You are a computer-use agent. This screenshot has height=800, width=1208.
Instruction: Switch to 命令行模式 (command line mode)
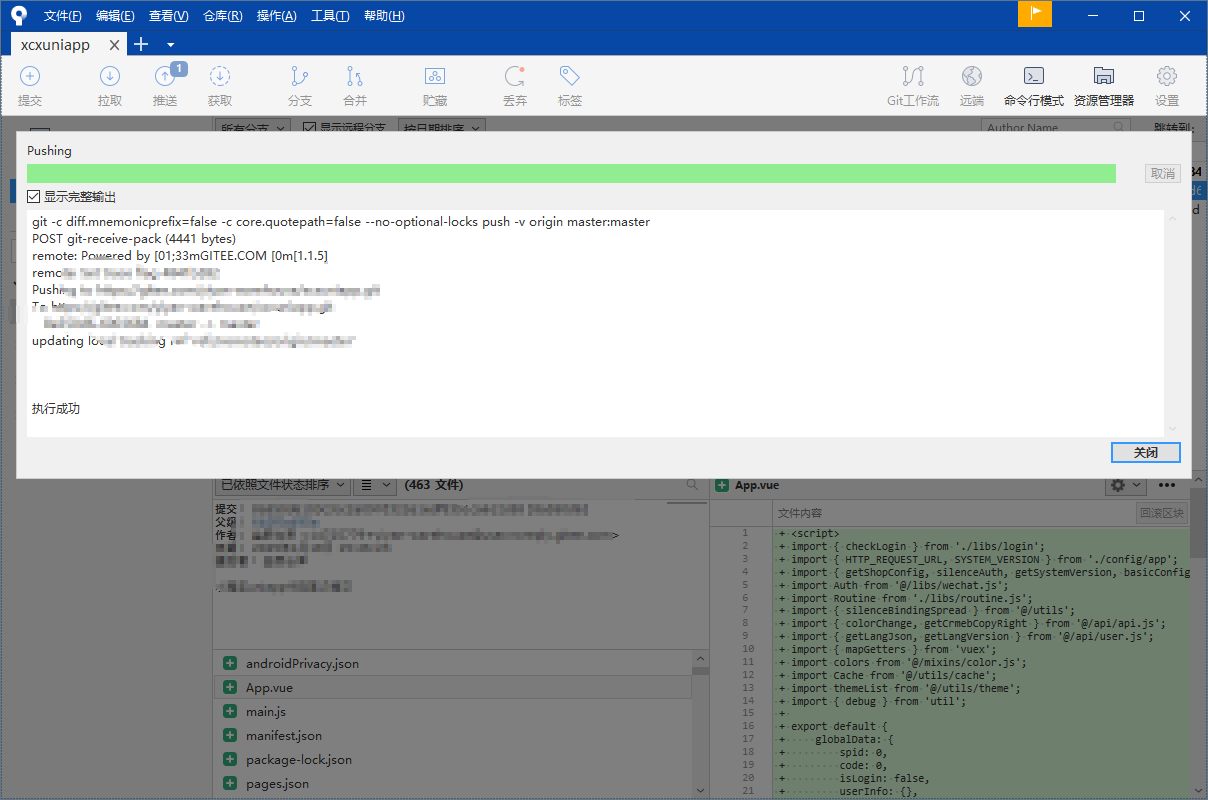tap(1033, 84)
